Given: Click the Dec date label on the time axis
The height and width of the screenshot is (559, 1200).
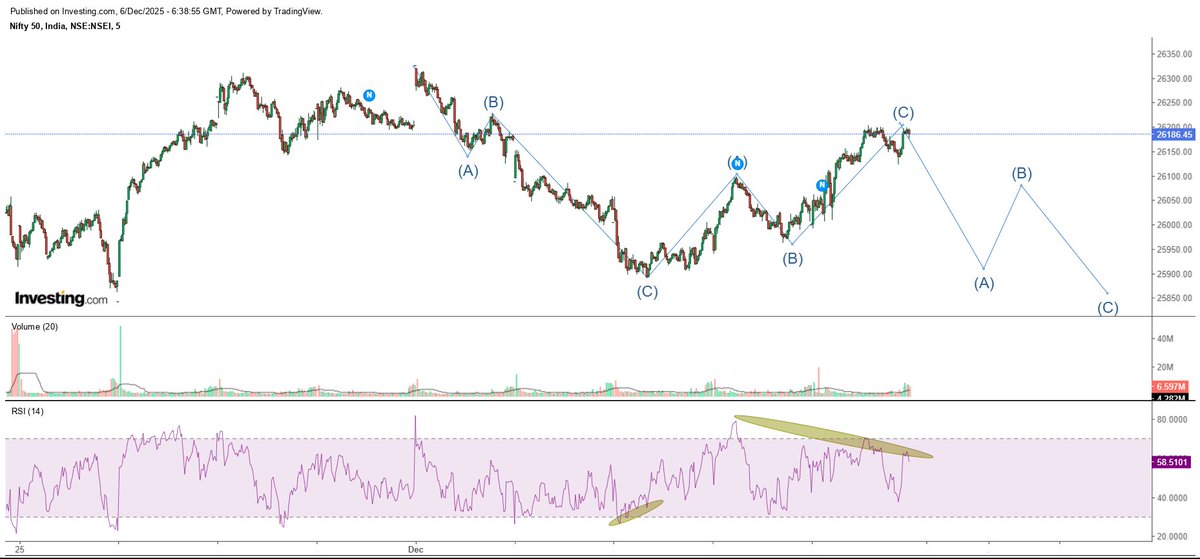Looking at the screenshot, I should point(416,550).
